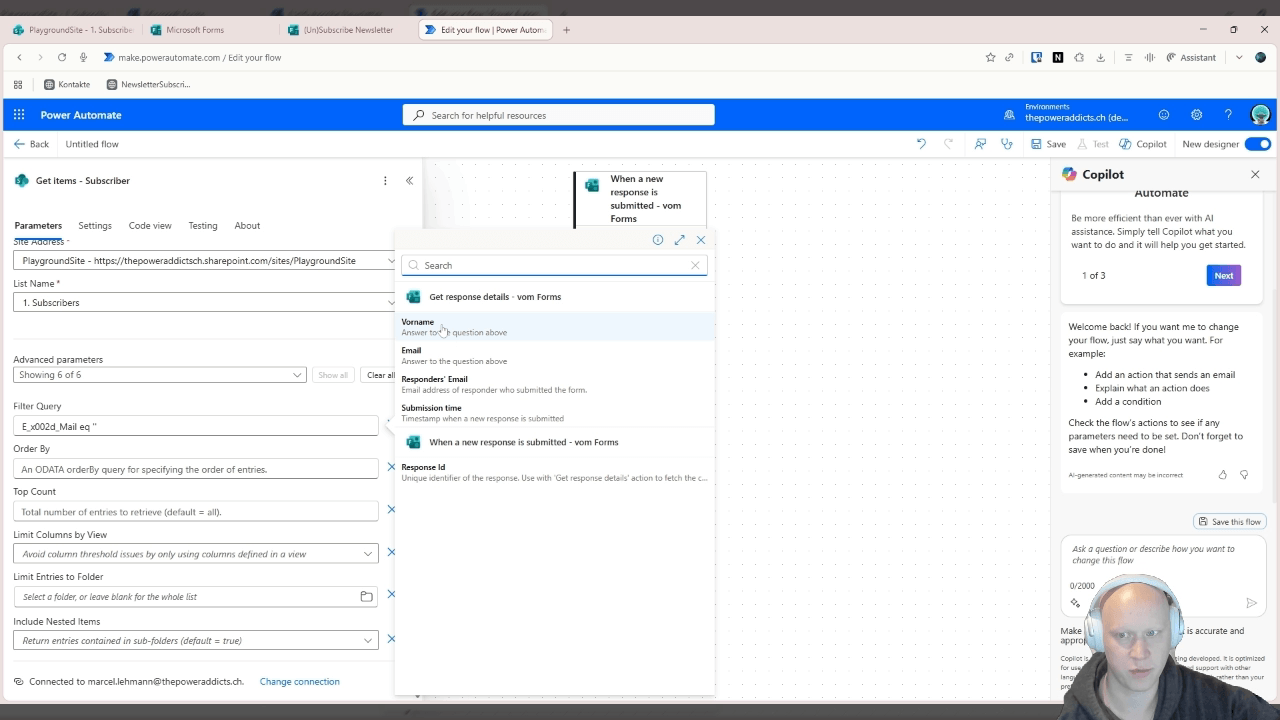Expand the List Name dropdown

(x=391, y=302)
